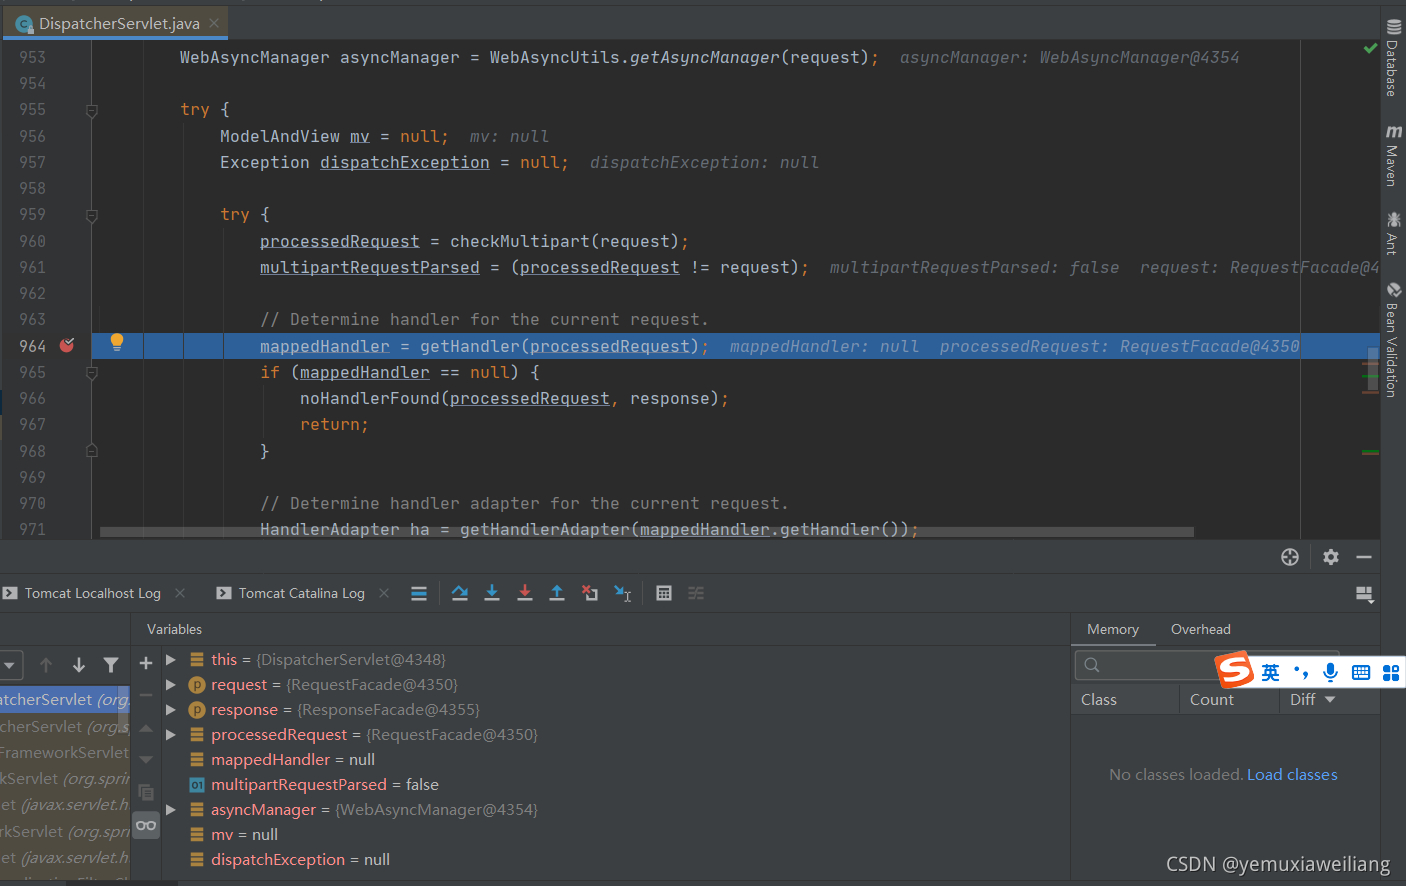This screenshot has height=886, width=1406.
Task: Sort by the Diff column header
Action: click(1329, 700)
